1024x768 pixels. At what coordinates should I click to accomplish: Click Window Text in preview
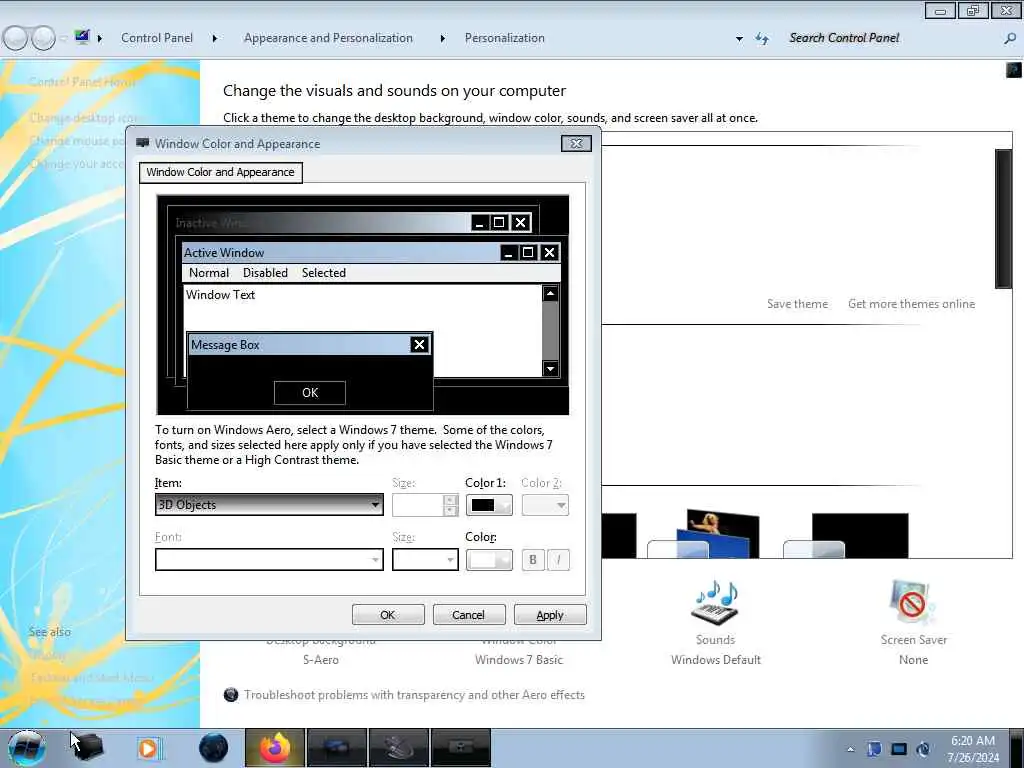click(220, 295)
